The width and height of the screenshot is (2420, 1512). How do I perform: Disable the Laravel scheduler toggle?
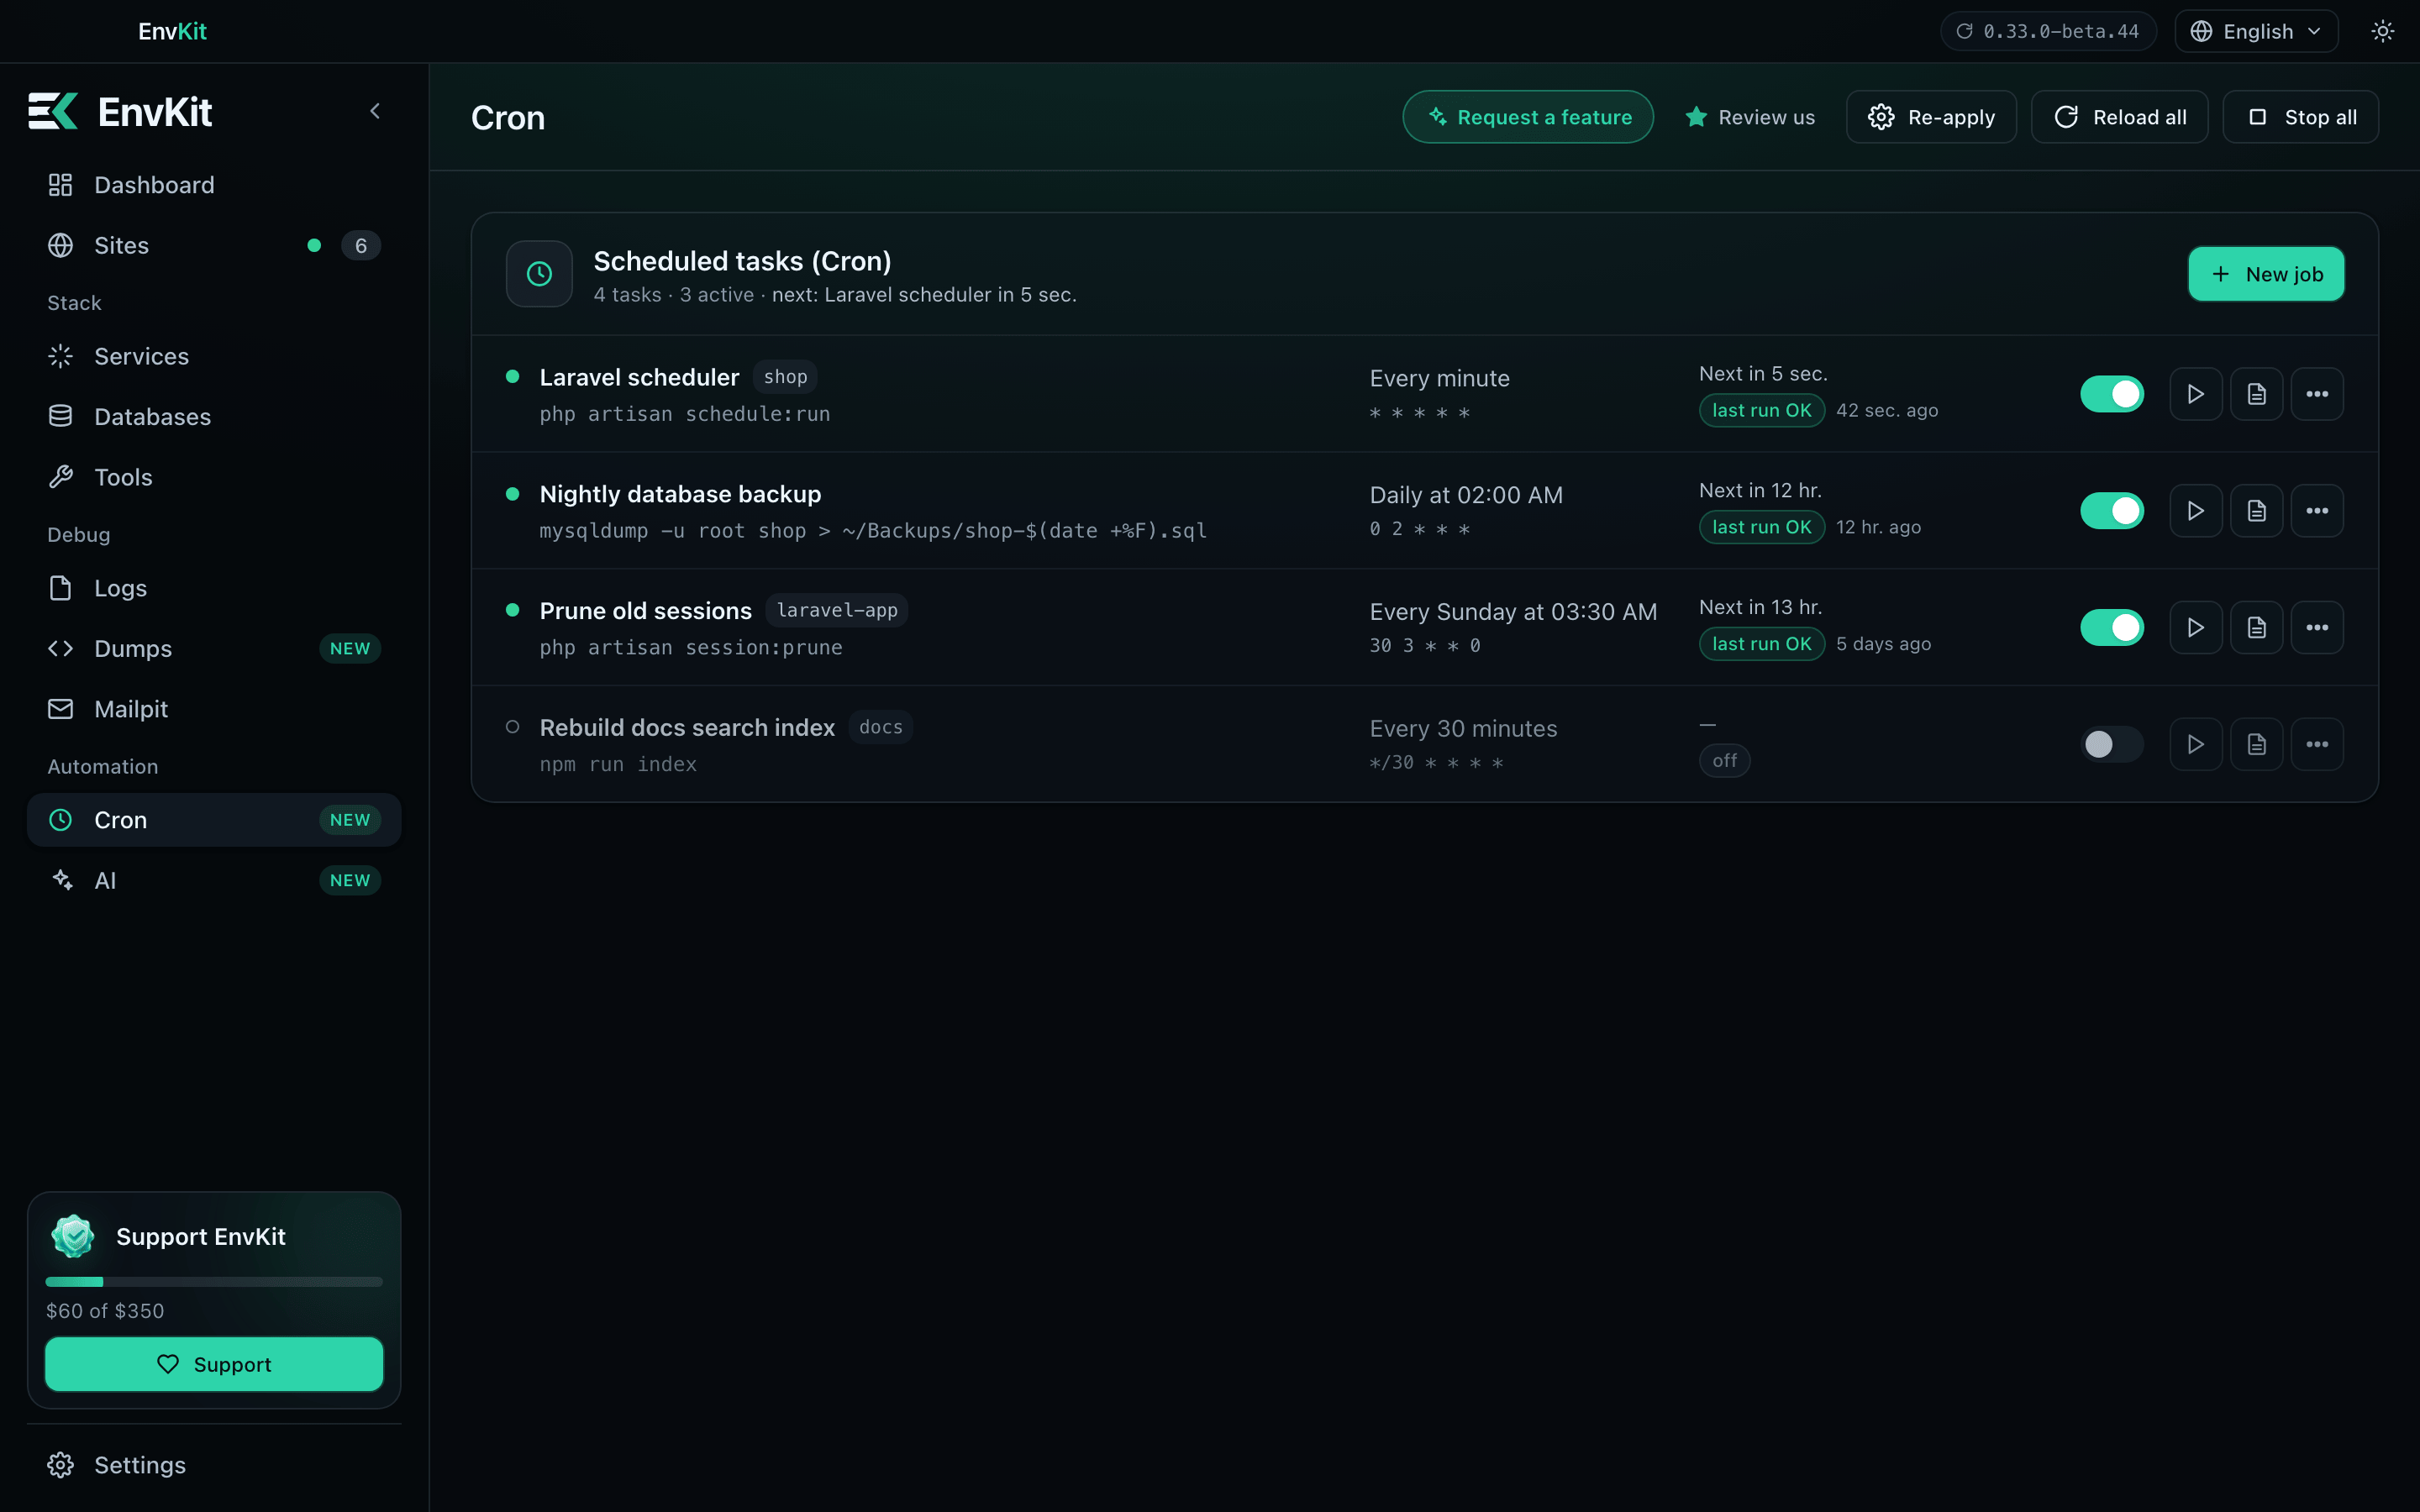point(2112,394)
